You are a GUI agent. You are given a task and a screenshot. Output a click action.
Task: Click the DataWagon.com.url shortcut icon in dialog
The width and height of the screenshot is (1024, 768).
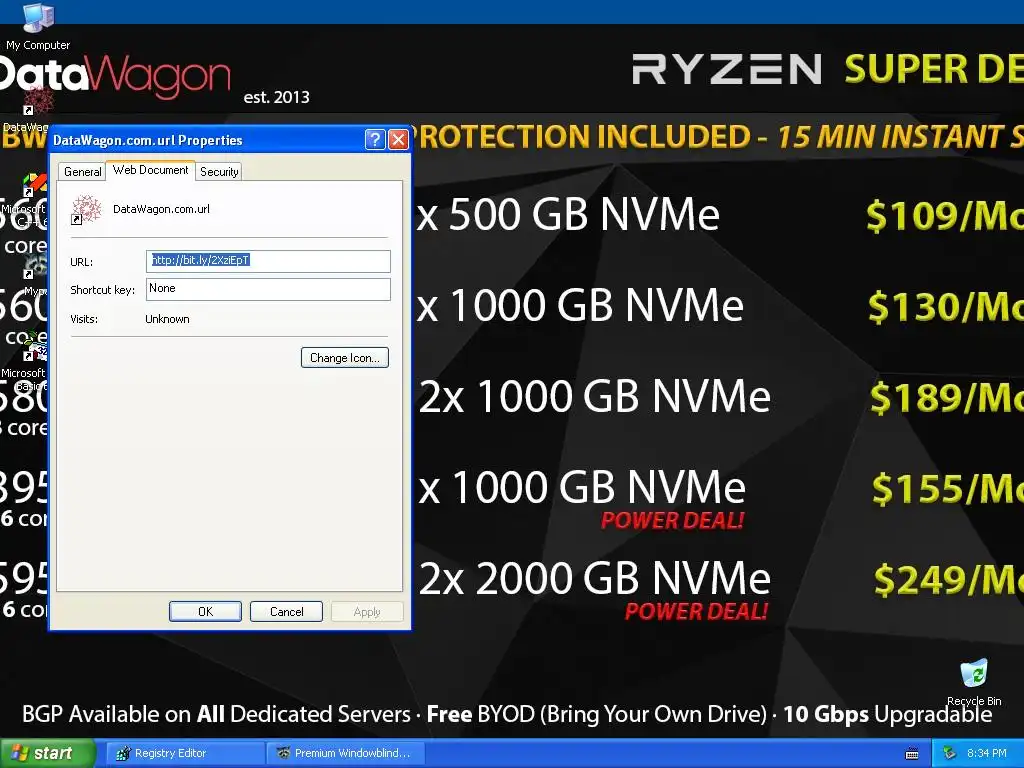tap(86, 210)
